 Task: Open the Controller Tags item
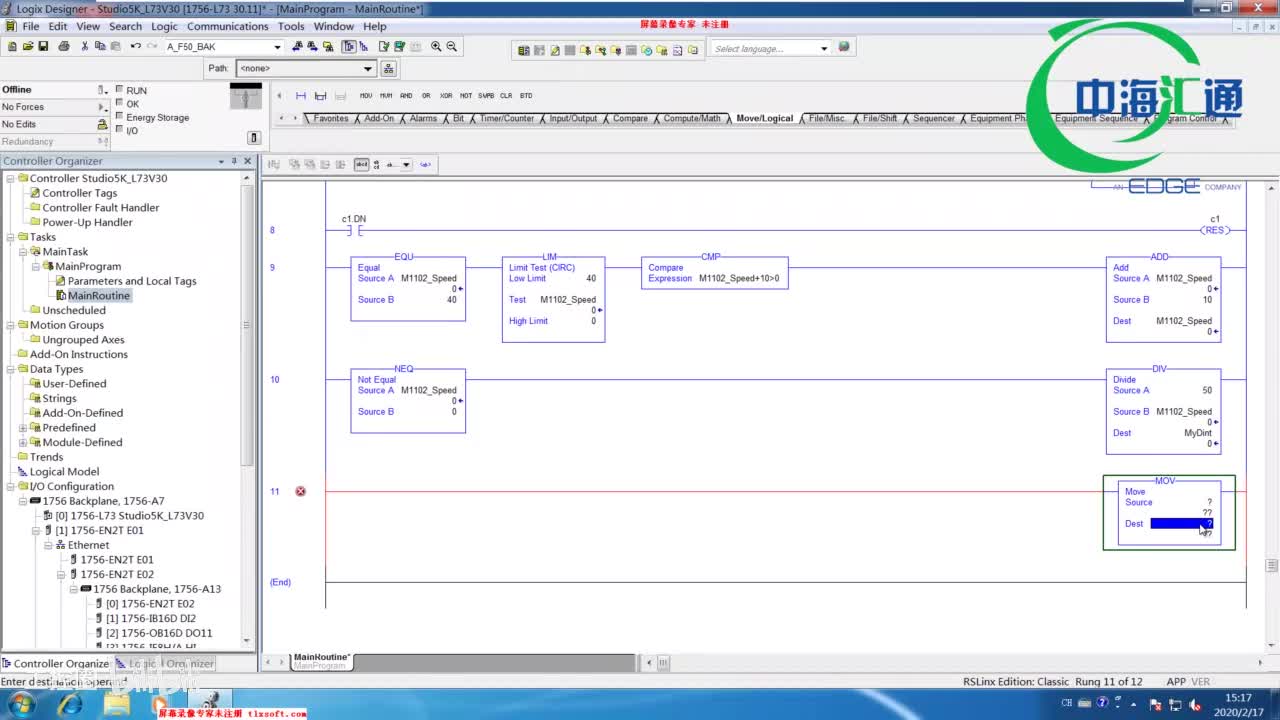click(x=80, y=193)
